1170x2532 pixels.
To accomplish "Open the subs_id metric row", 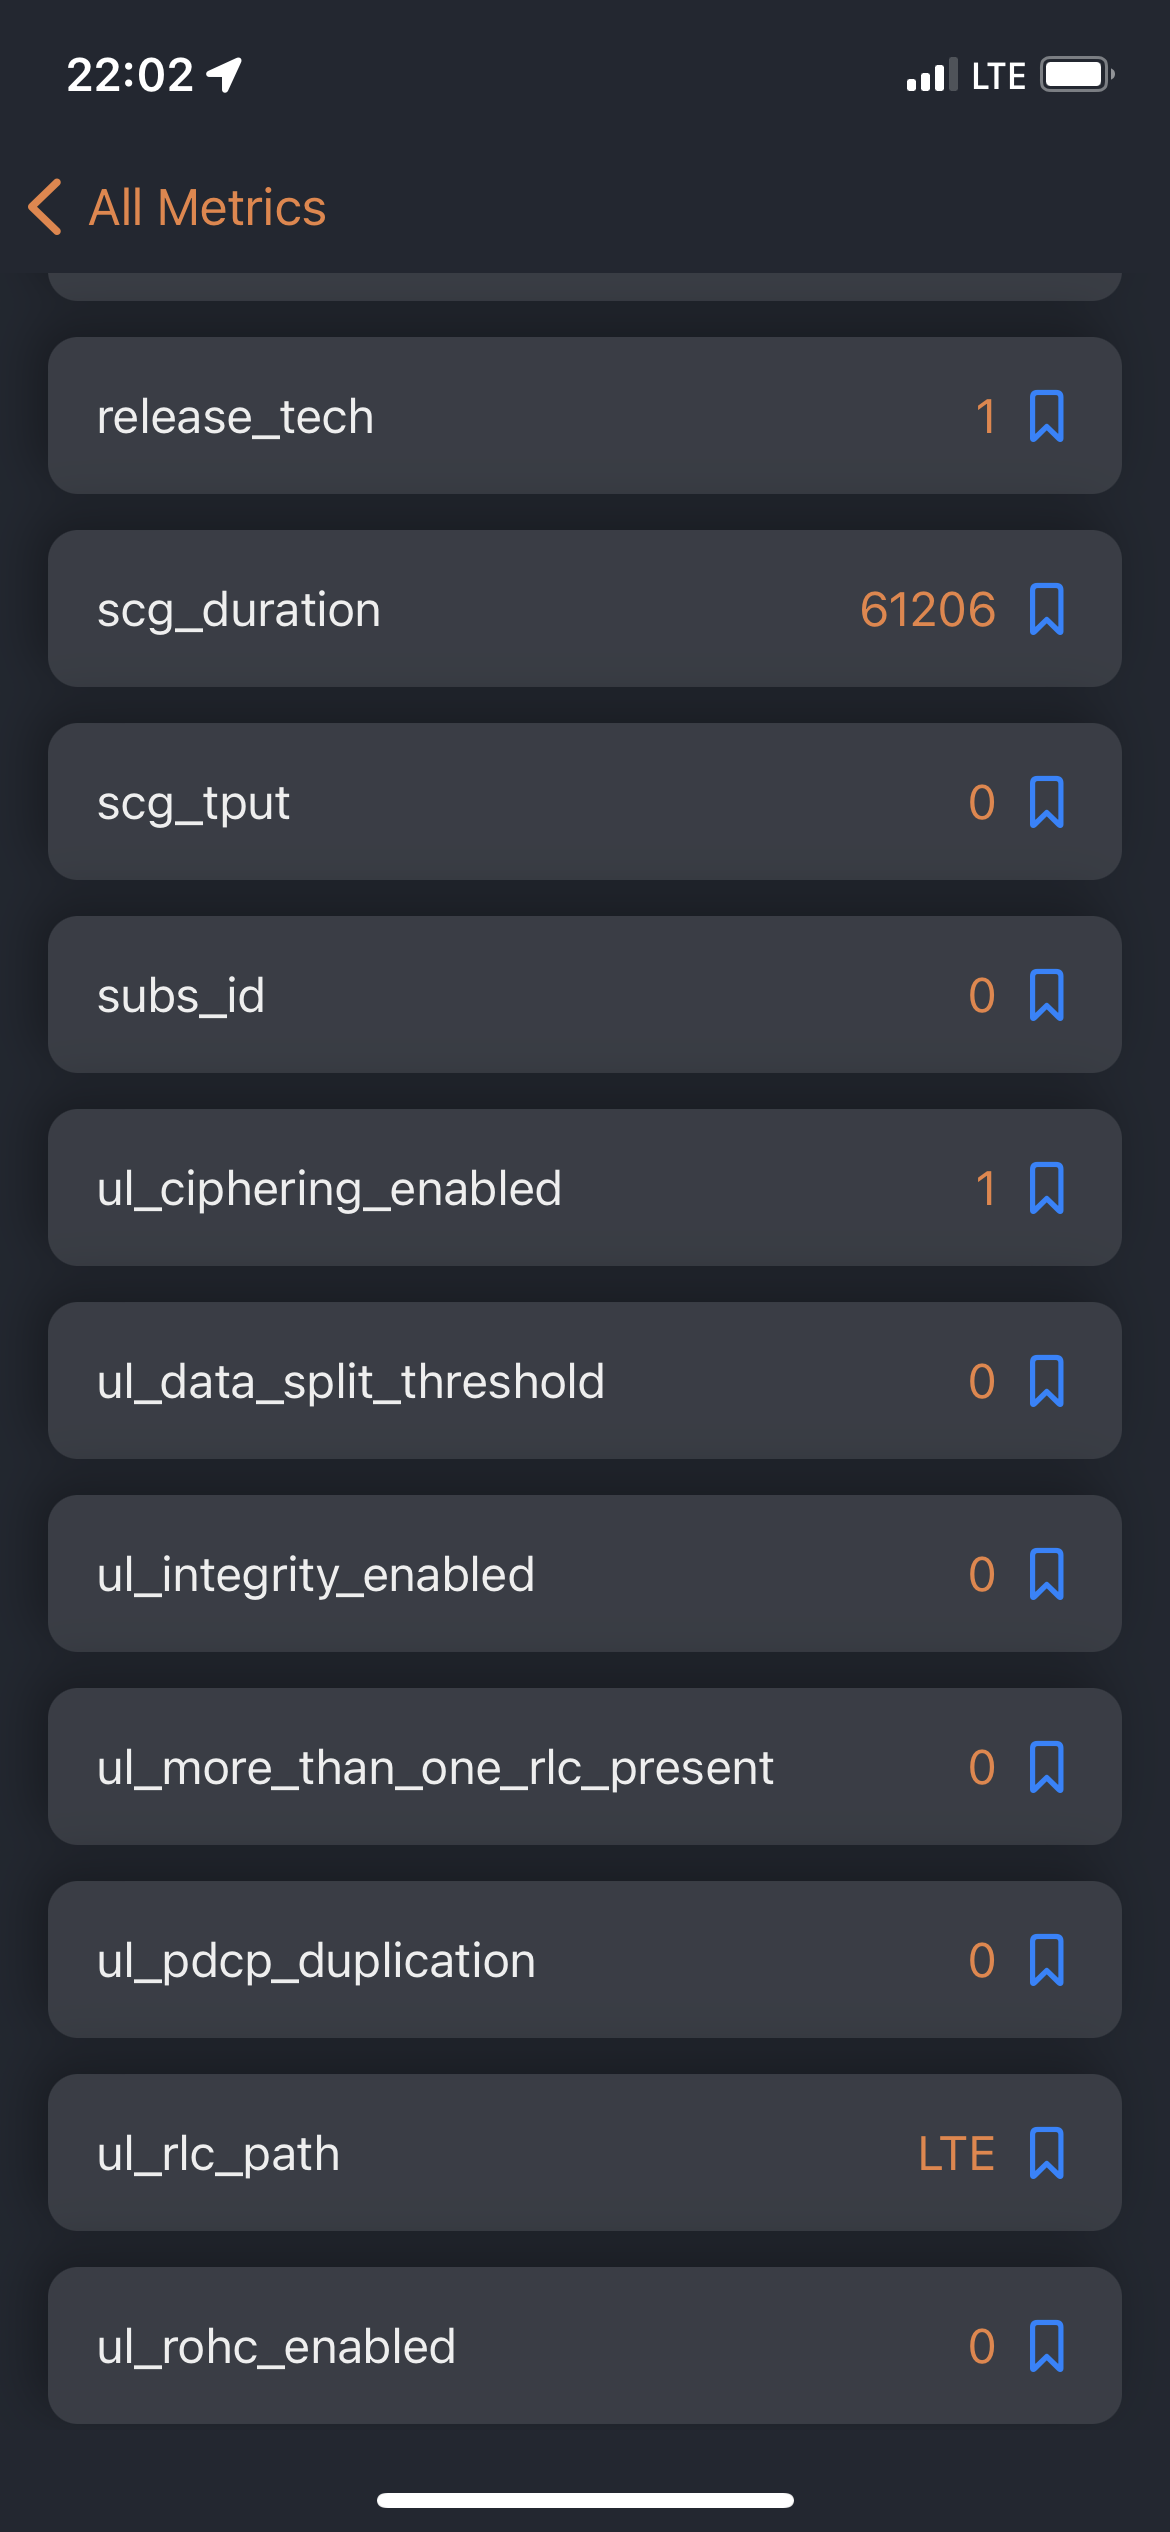I will pos(585,995).
